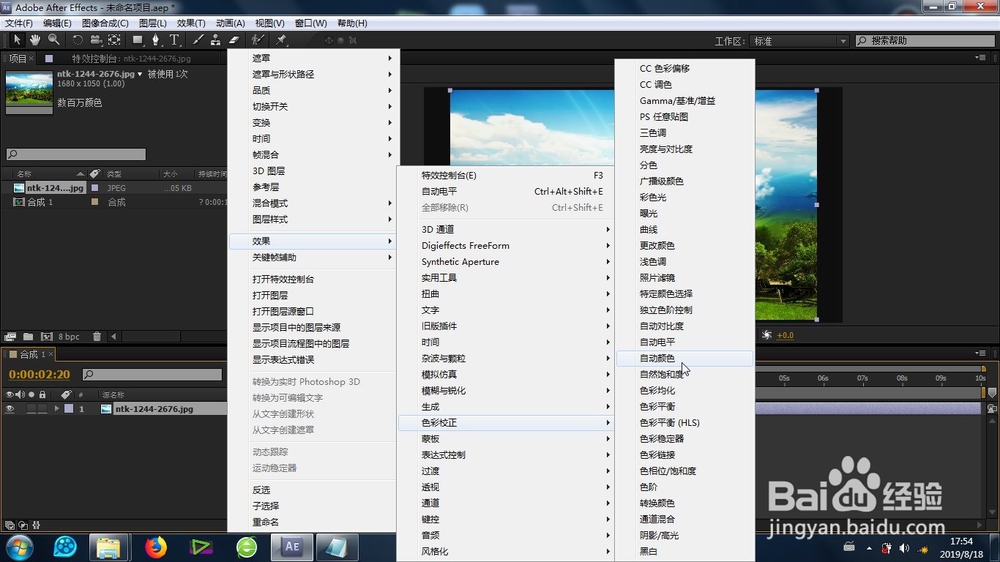Select the Clone Stamp tool

coord(216,40)
